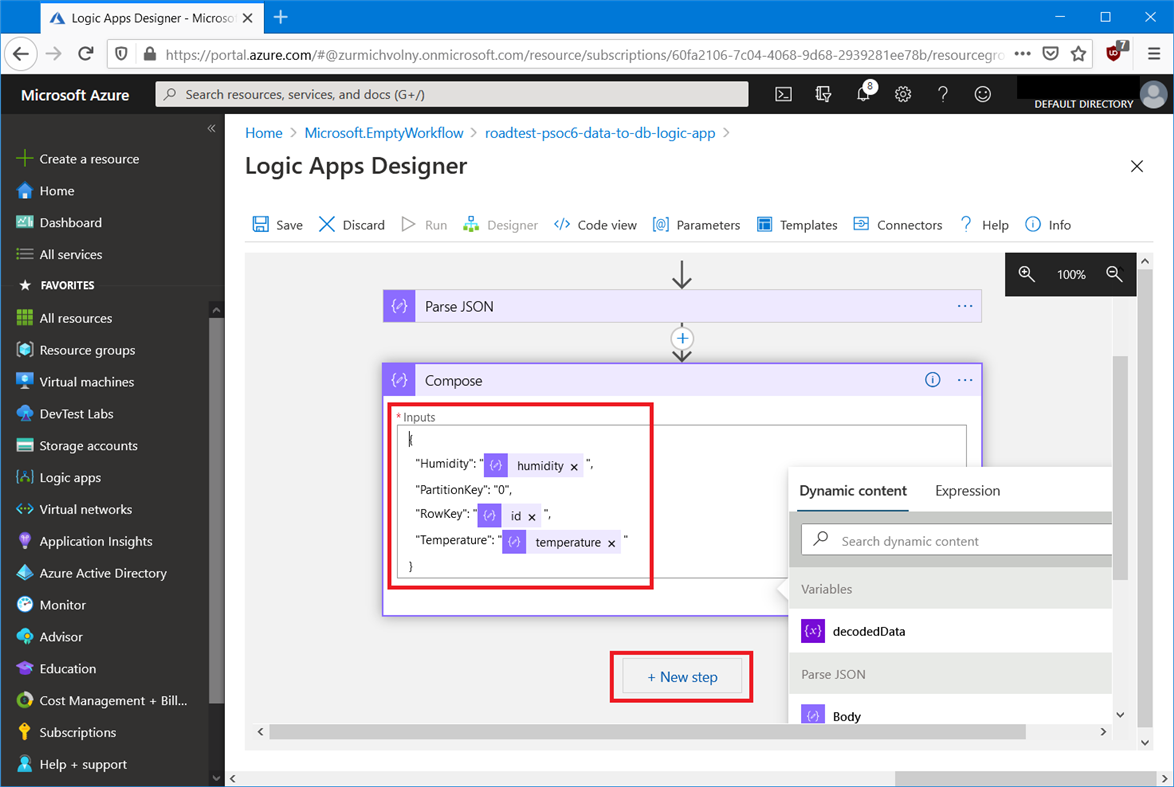
Task: Remove the humidity token from inputs
Action: [574, 467]
